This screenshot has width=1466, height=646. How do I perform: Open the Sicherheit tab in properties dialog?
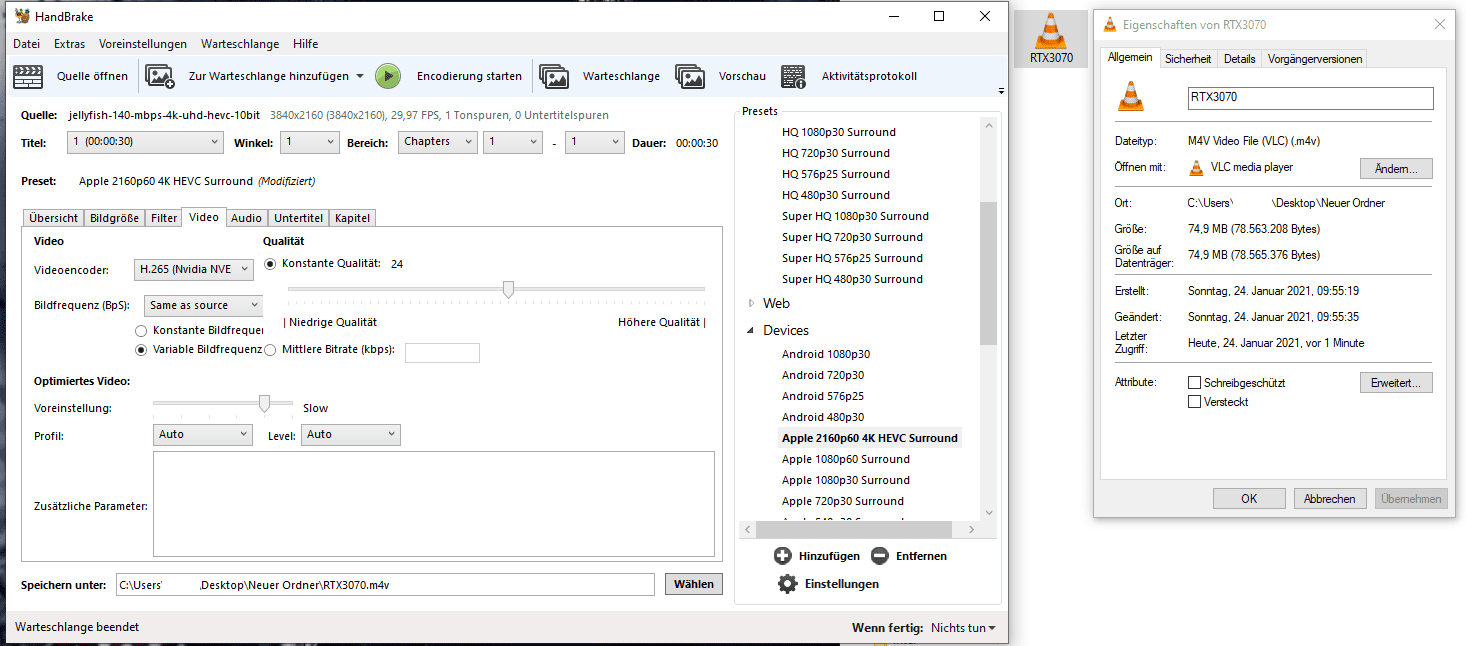1188,59
